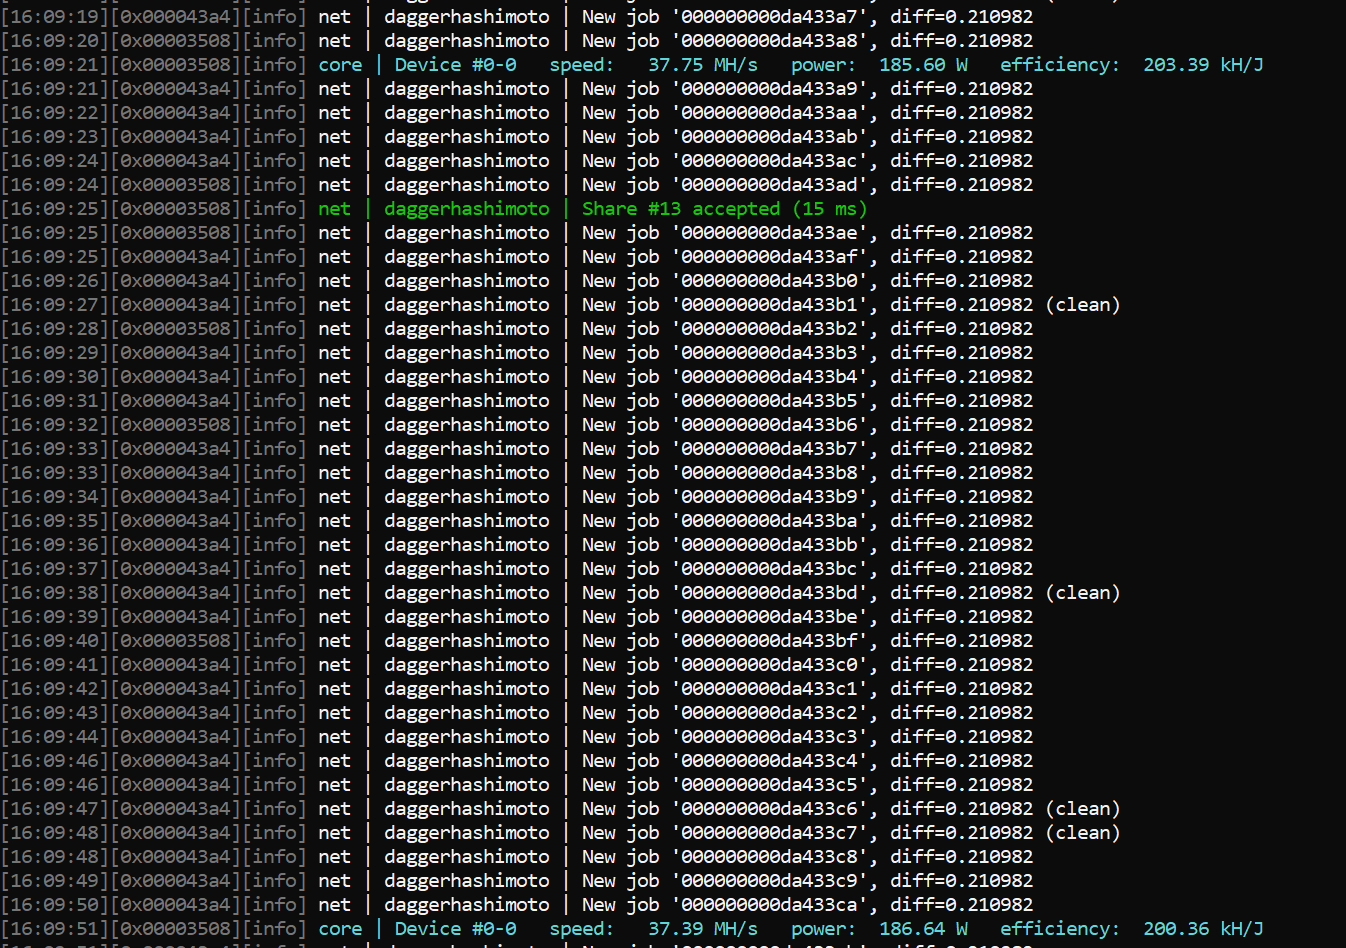Click the timestamp [16:09:22]
1346x948 pixels.
click(x=55, y=113)
